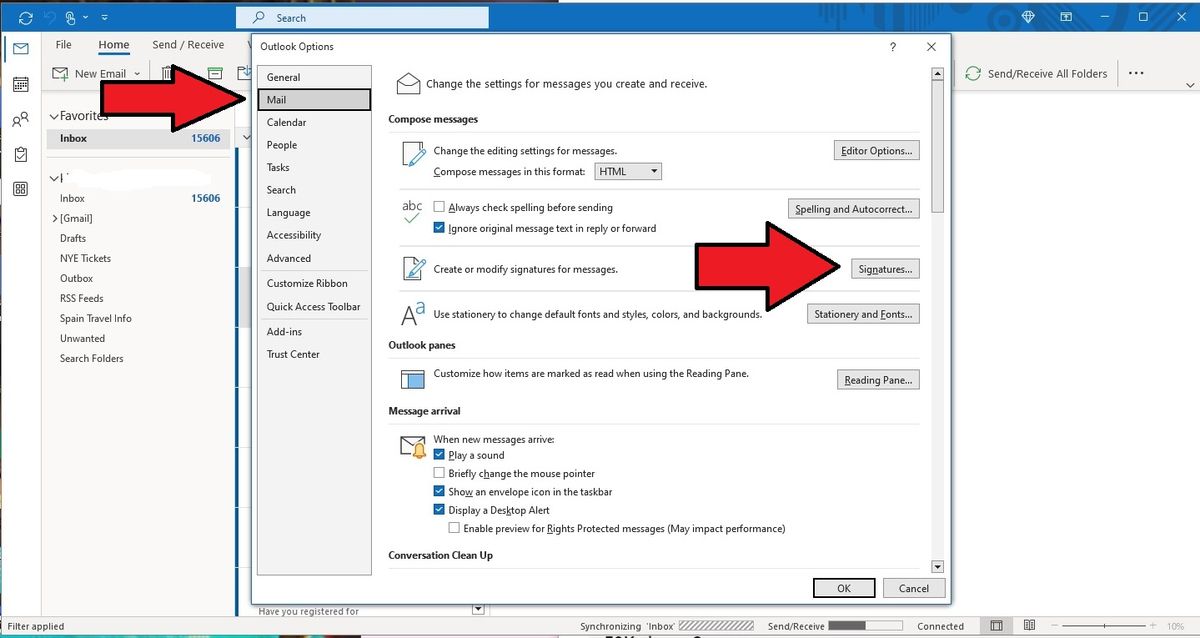Click the zoom slider in status bar

point(1103,626)
